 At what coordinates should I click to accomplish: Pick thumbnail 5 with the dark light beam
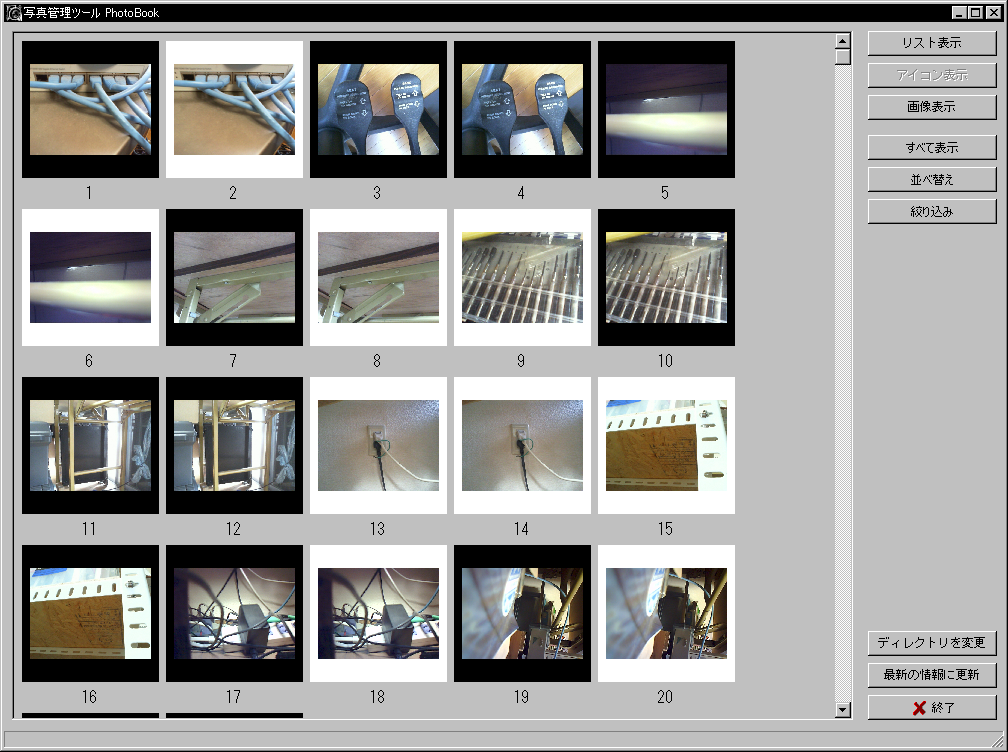click(666, 109)
